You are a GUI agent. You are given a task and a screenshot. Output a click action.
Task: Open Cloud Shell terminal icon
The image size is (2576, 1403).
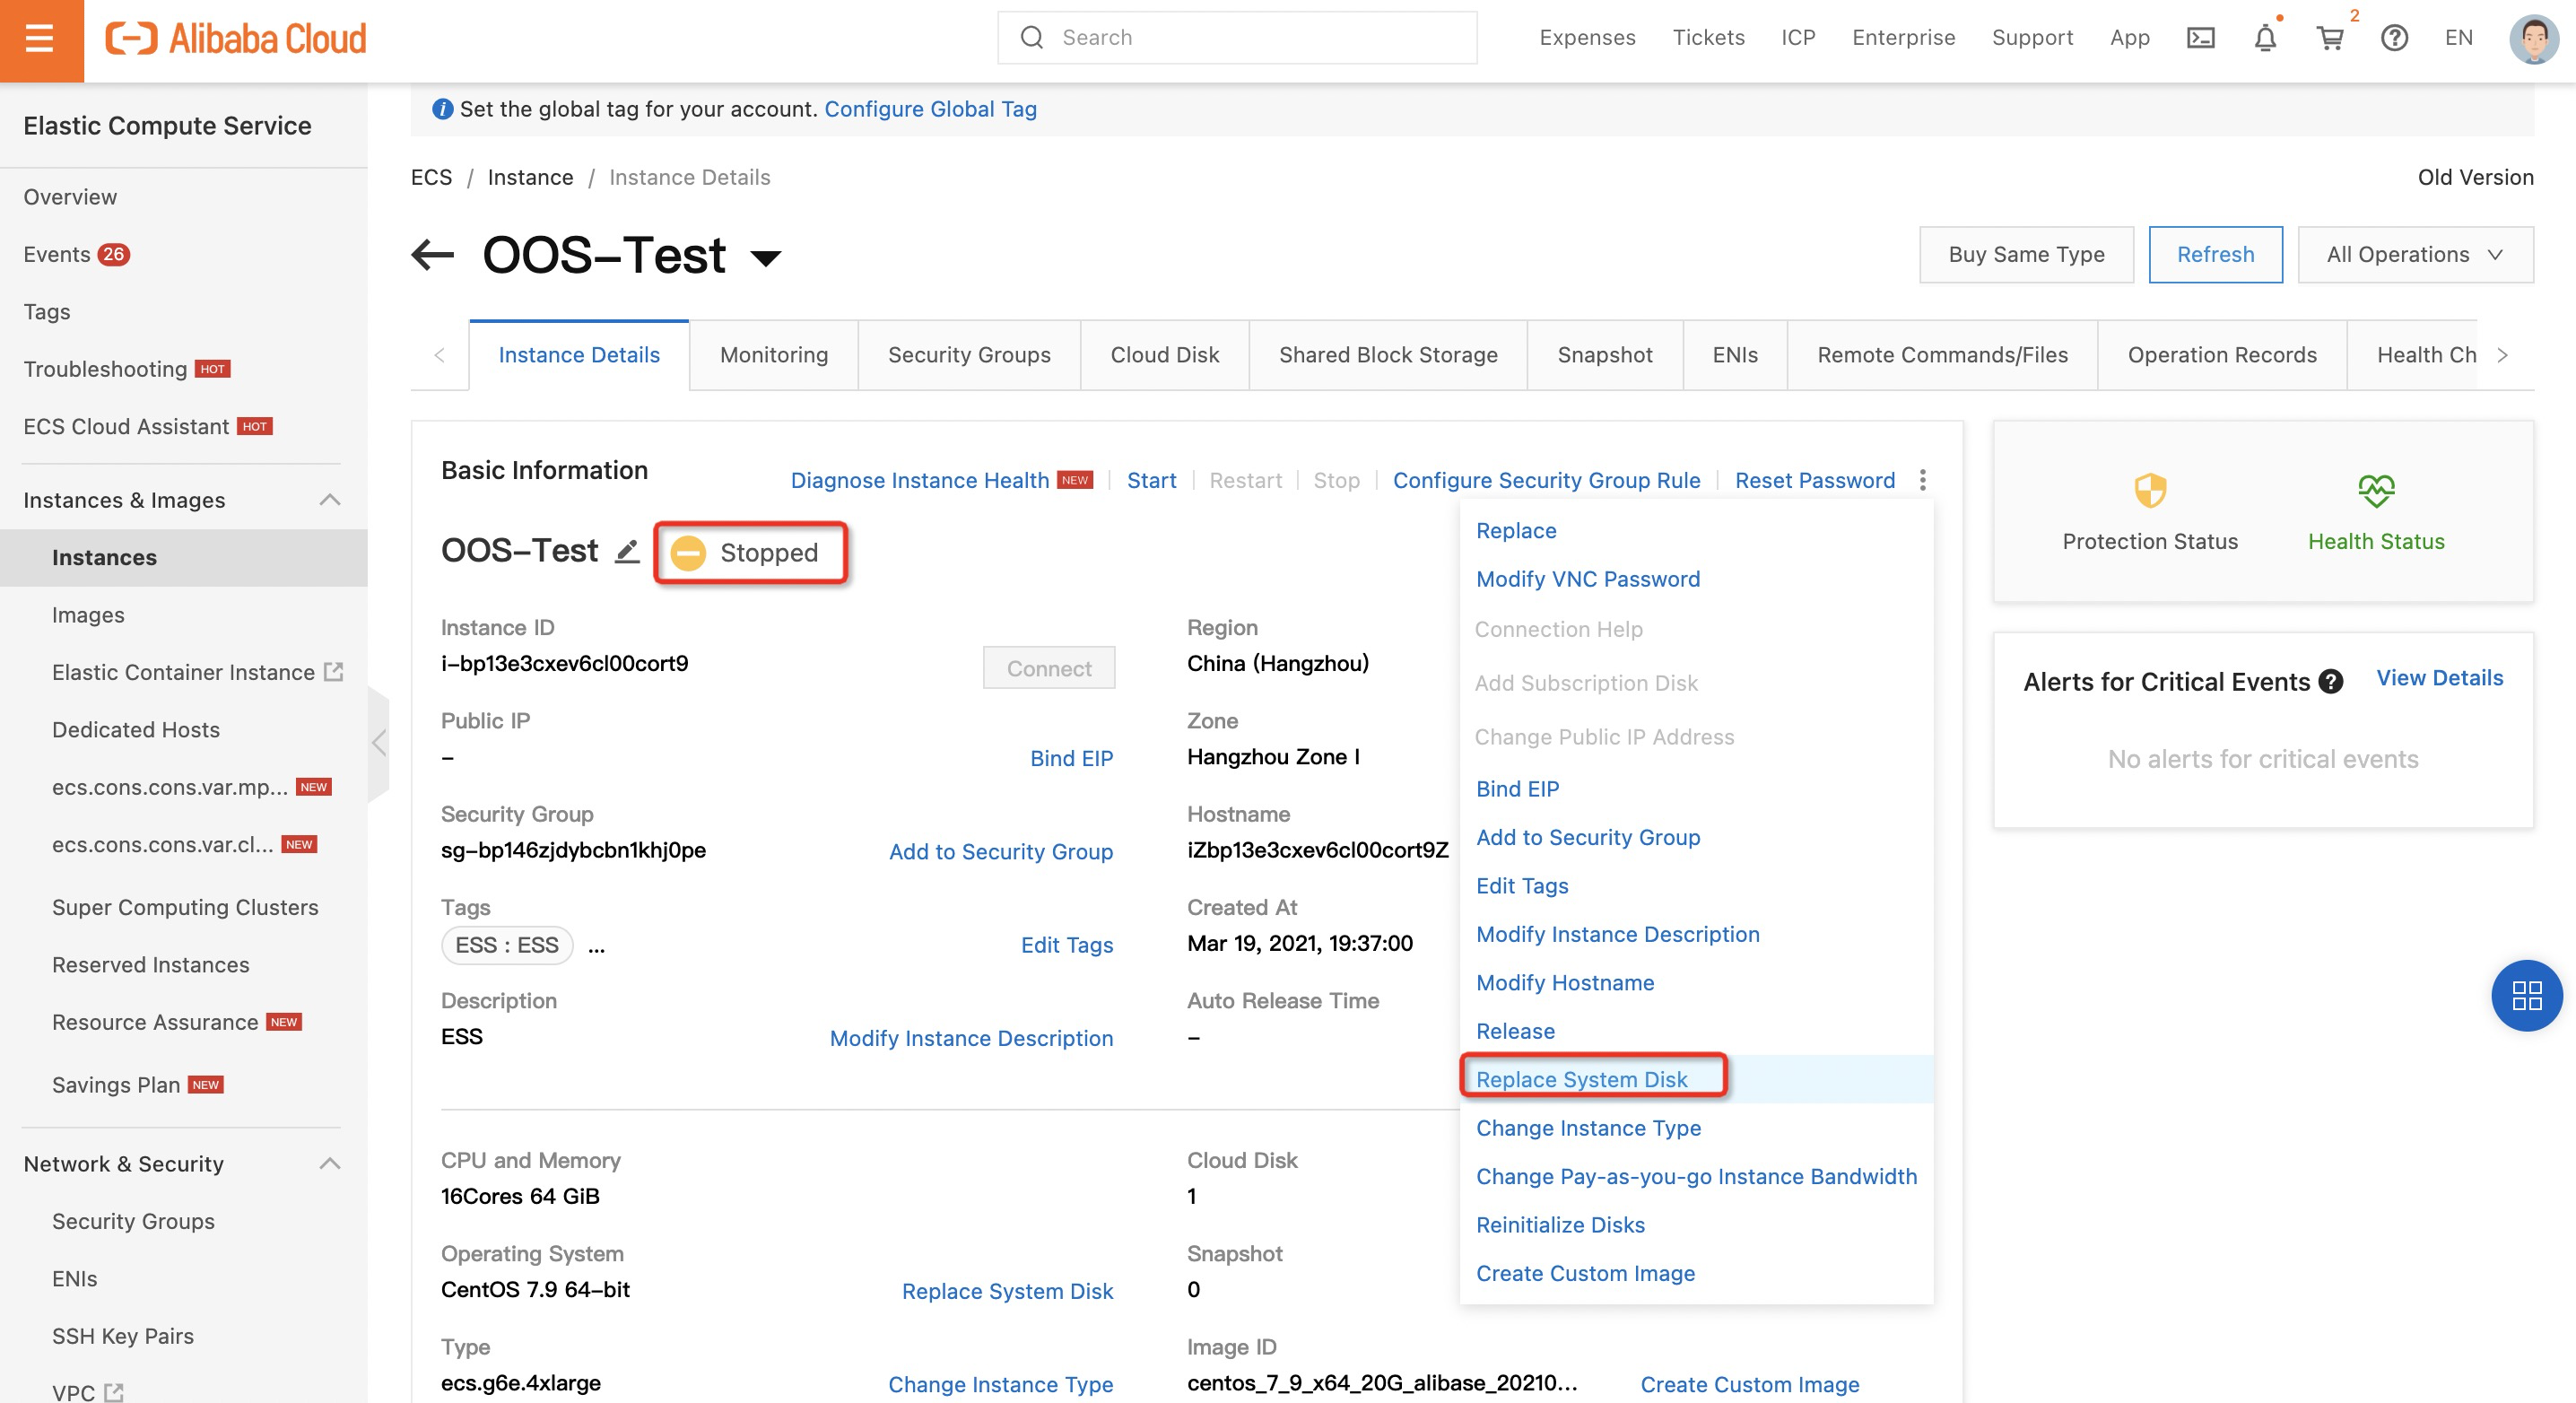click(x=2200, y=38)
